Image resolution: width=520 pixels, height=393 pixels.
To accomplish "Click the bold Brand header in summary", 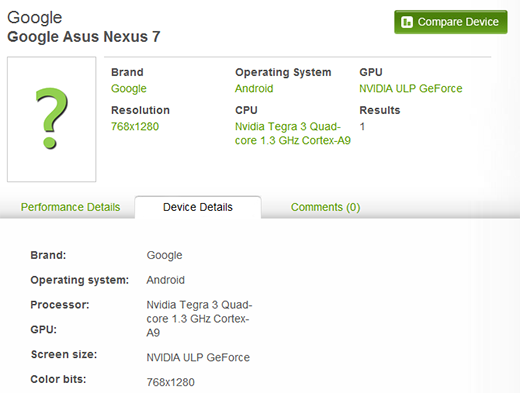I will pos(127,72).
